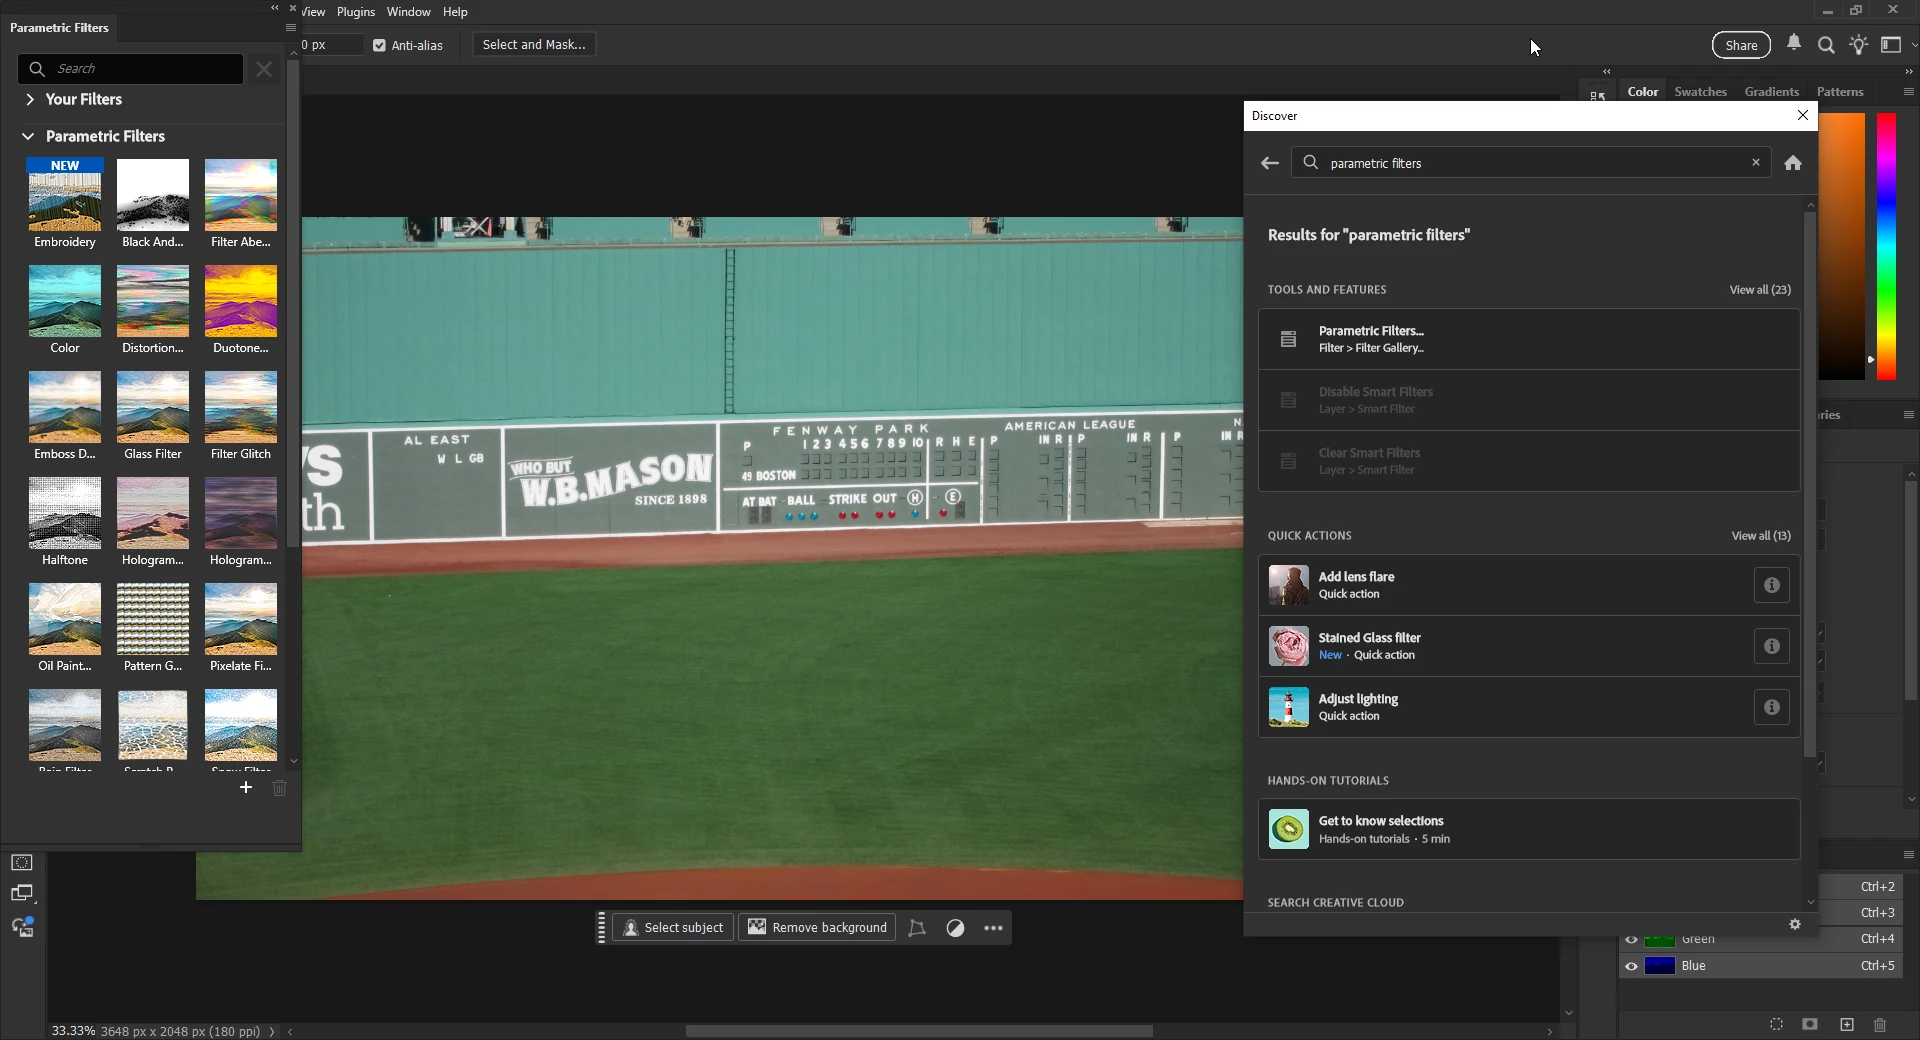Go back with the Discover back arrow

pos(1270,163)
